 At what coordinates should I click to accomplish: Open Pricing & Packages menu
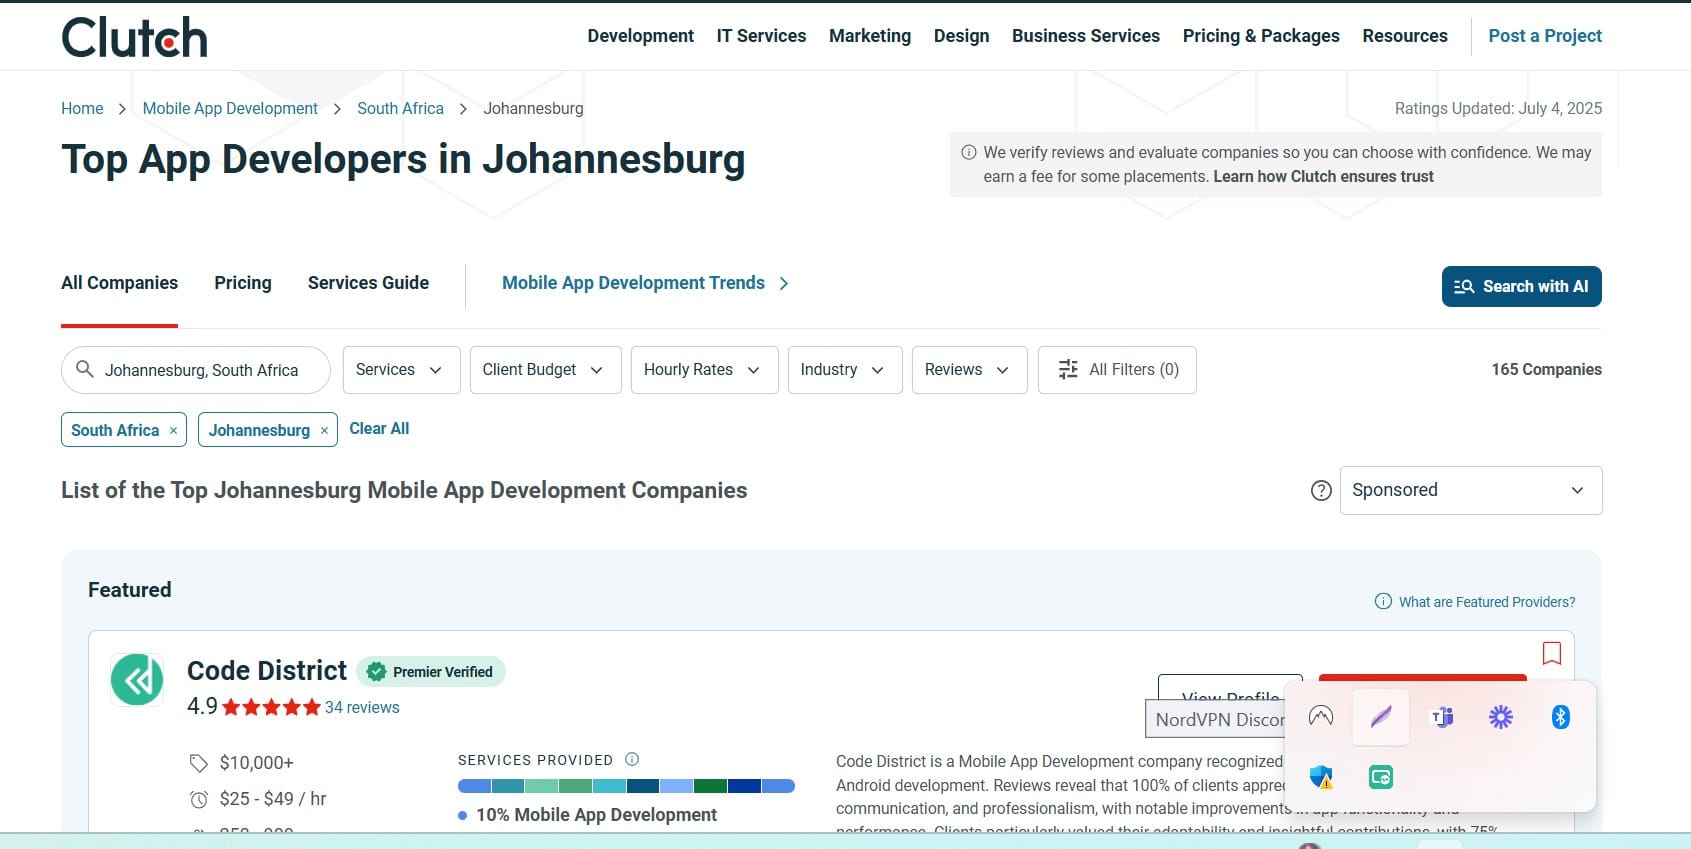1261,36
